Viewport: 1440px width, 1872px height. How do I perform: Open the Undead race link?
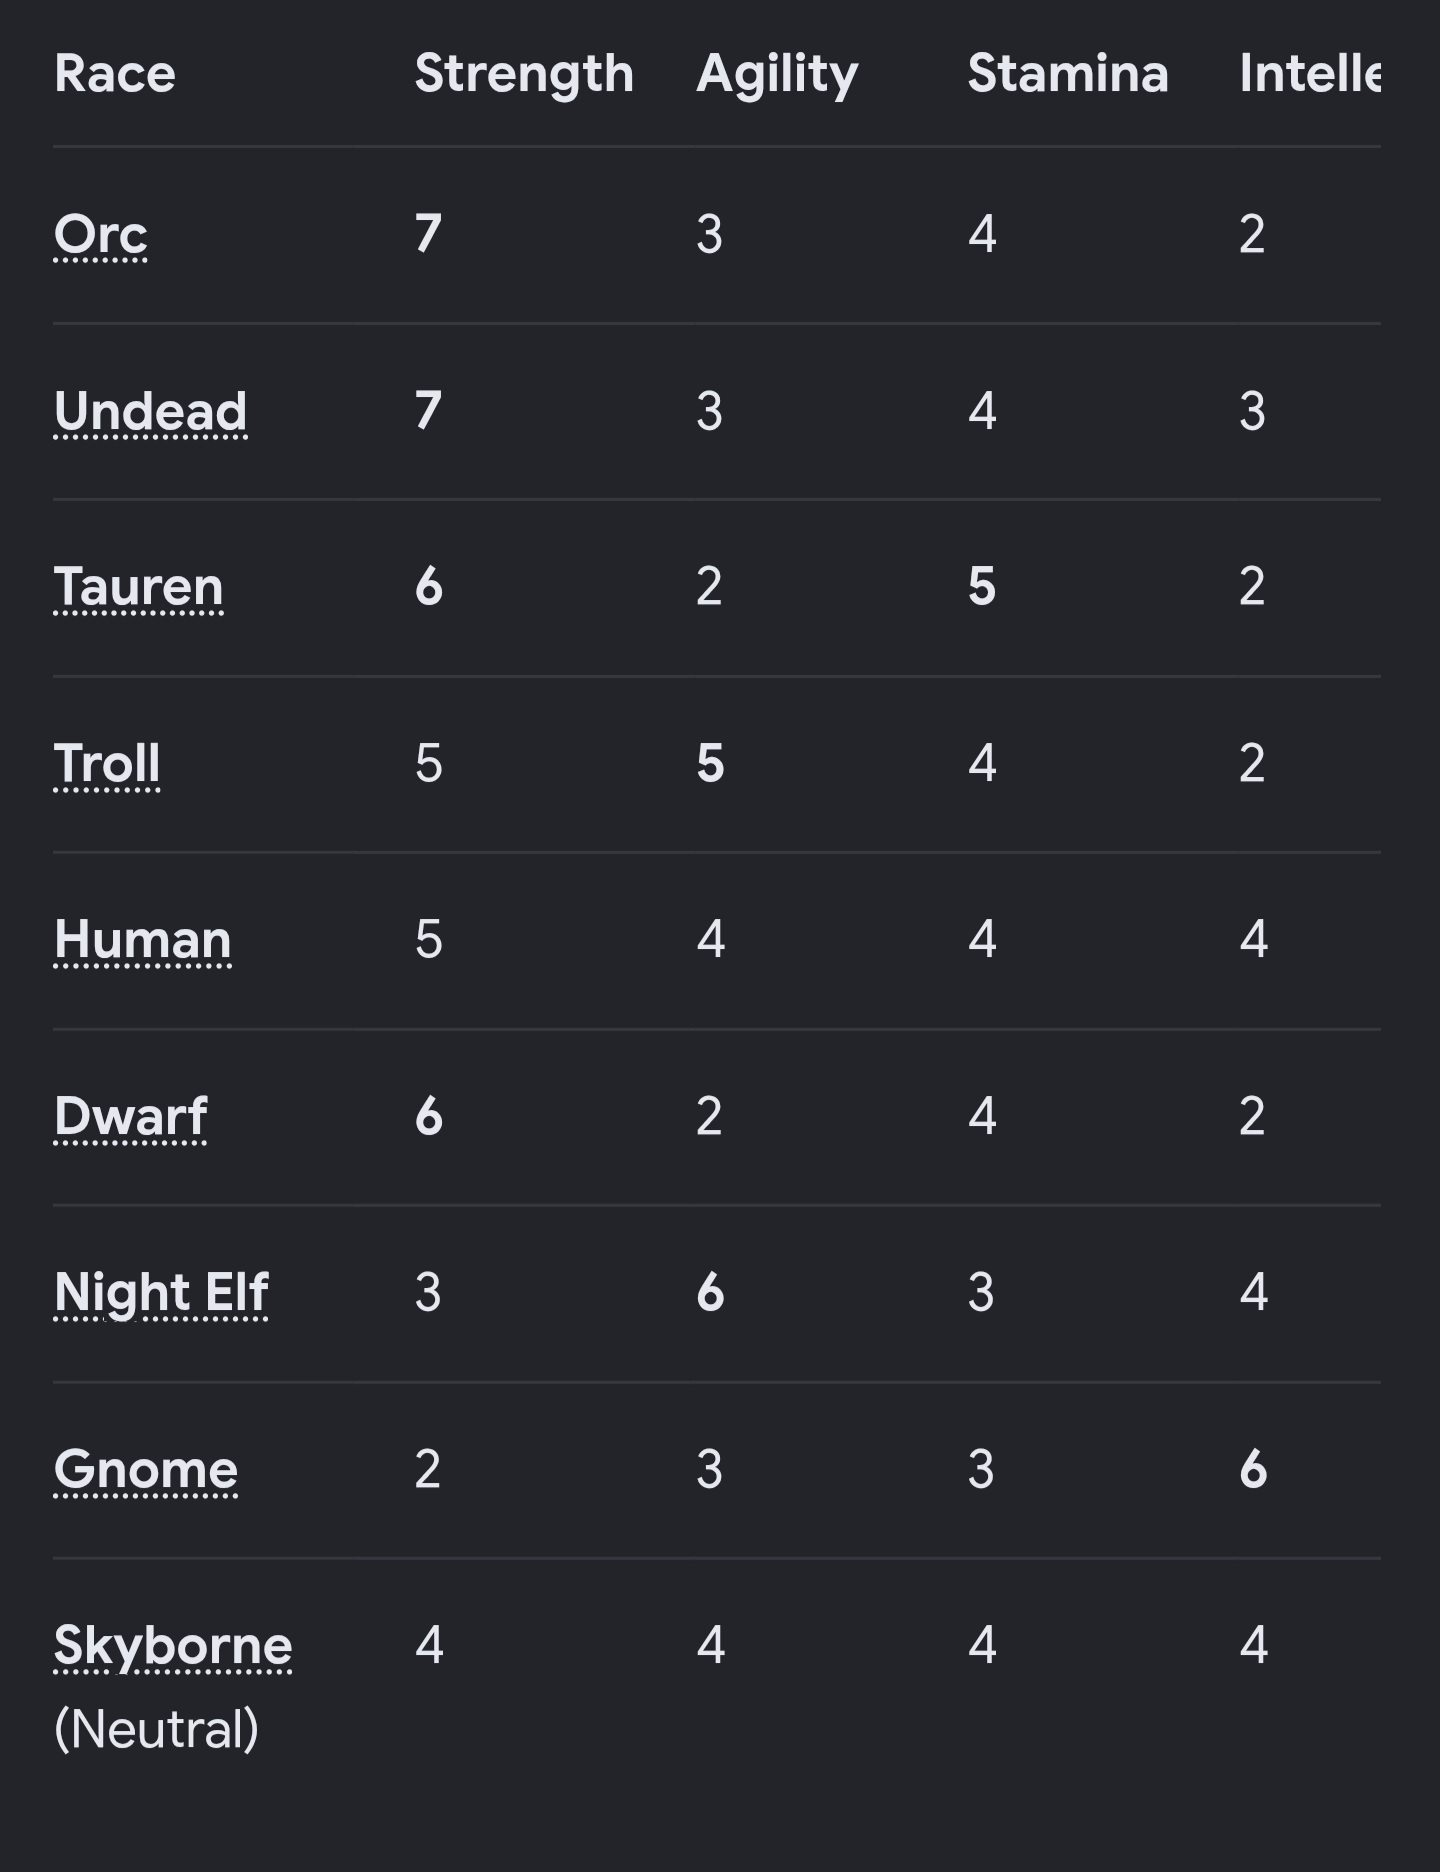151,412
